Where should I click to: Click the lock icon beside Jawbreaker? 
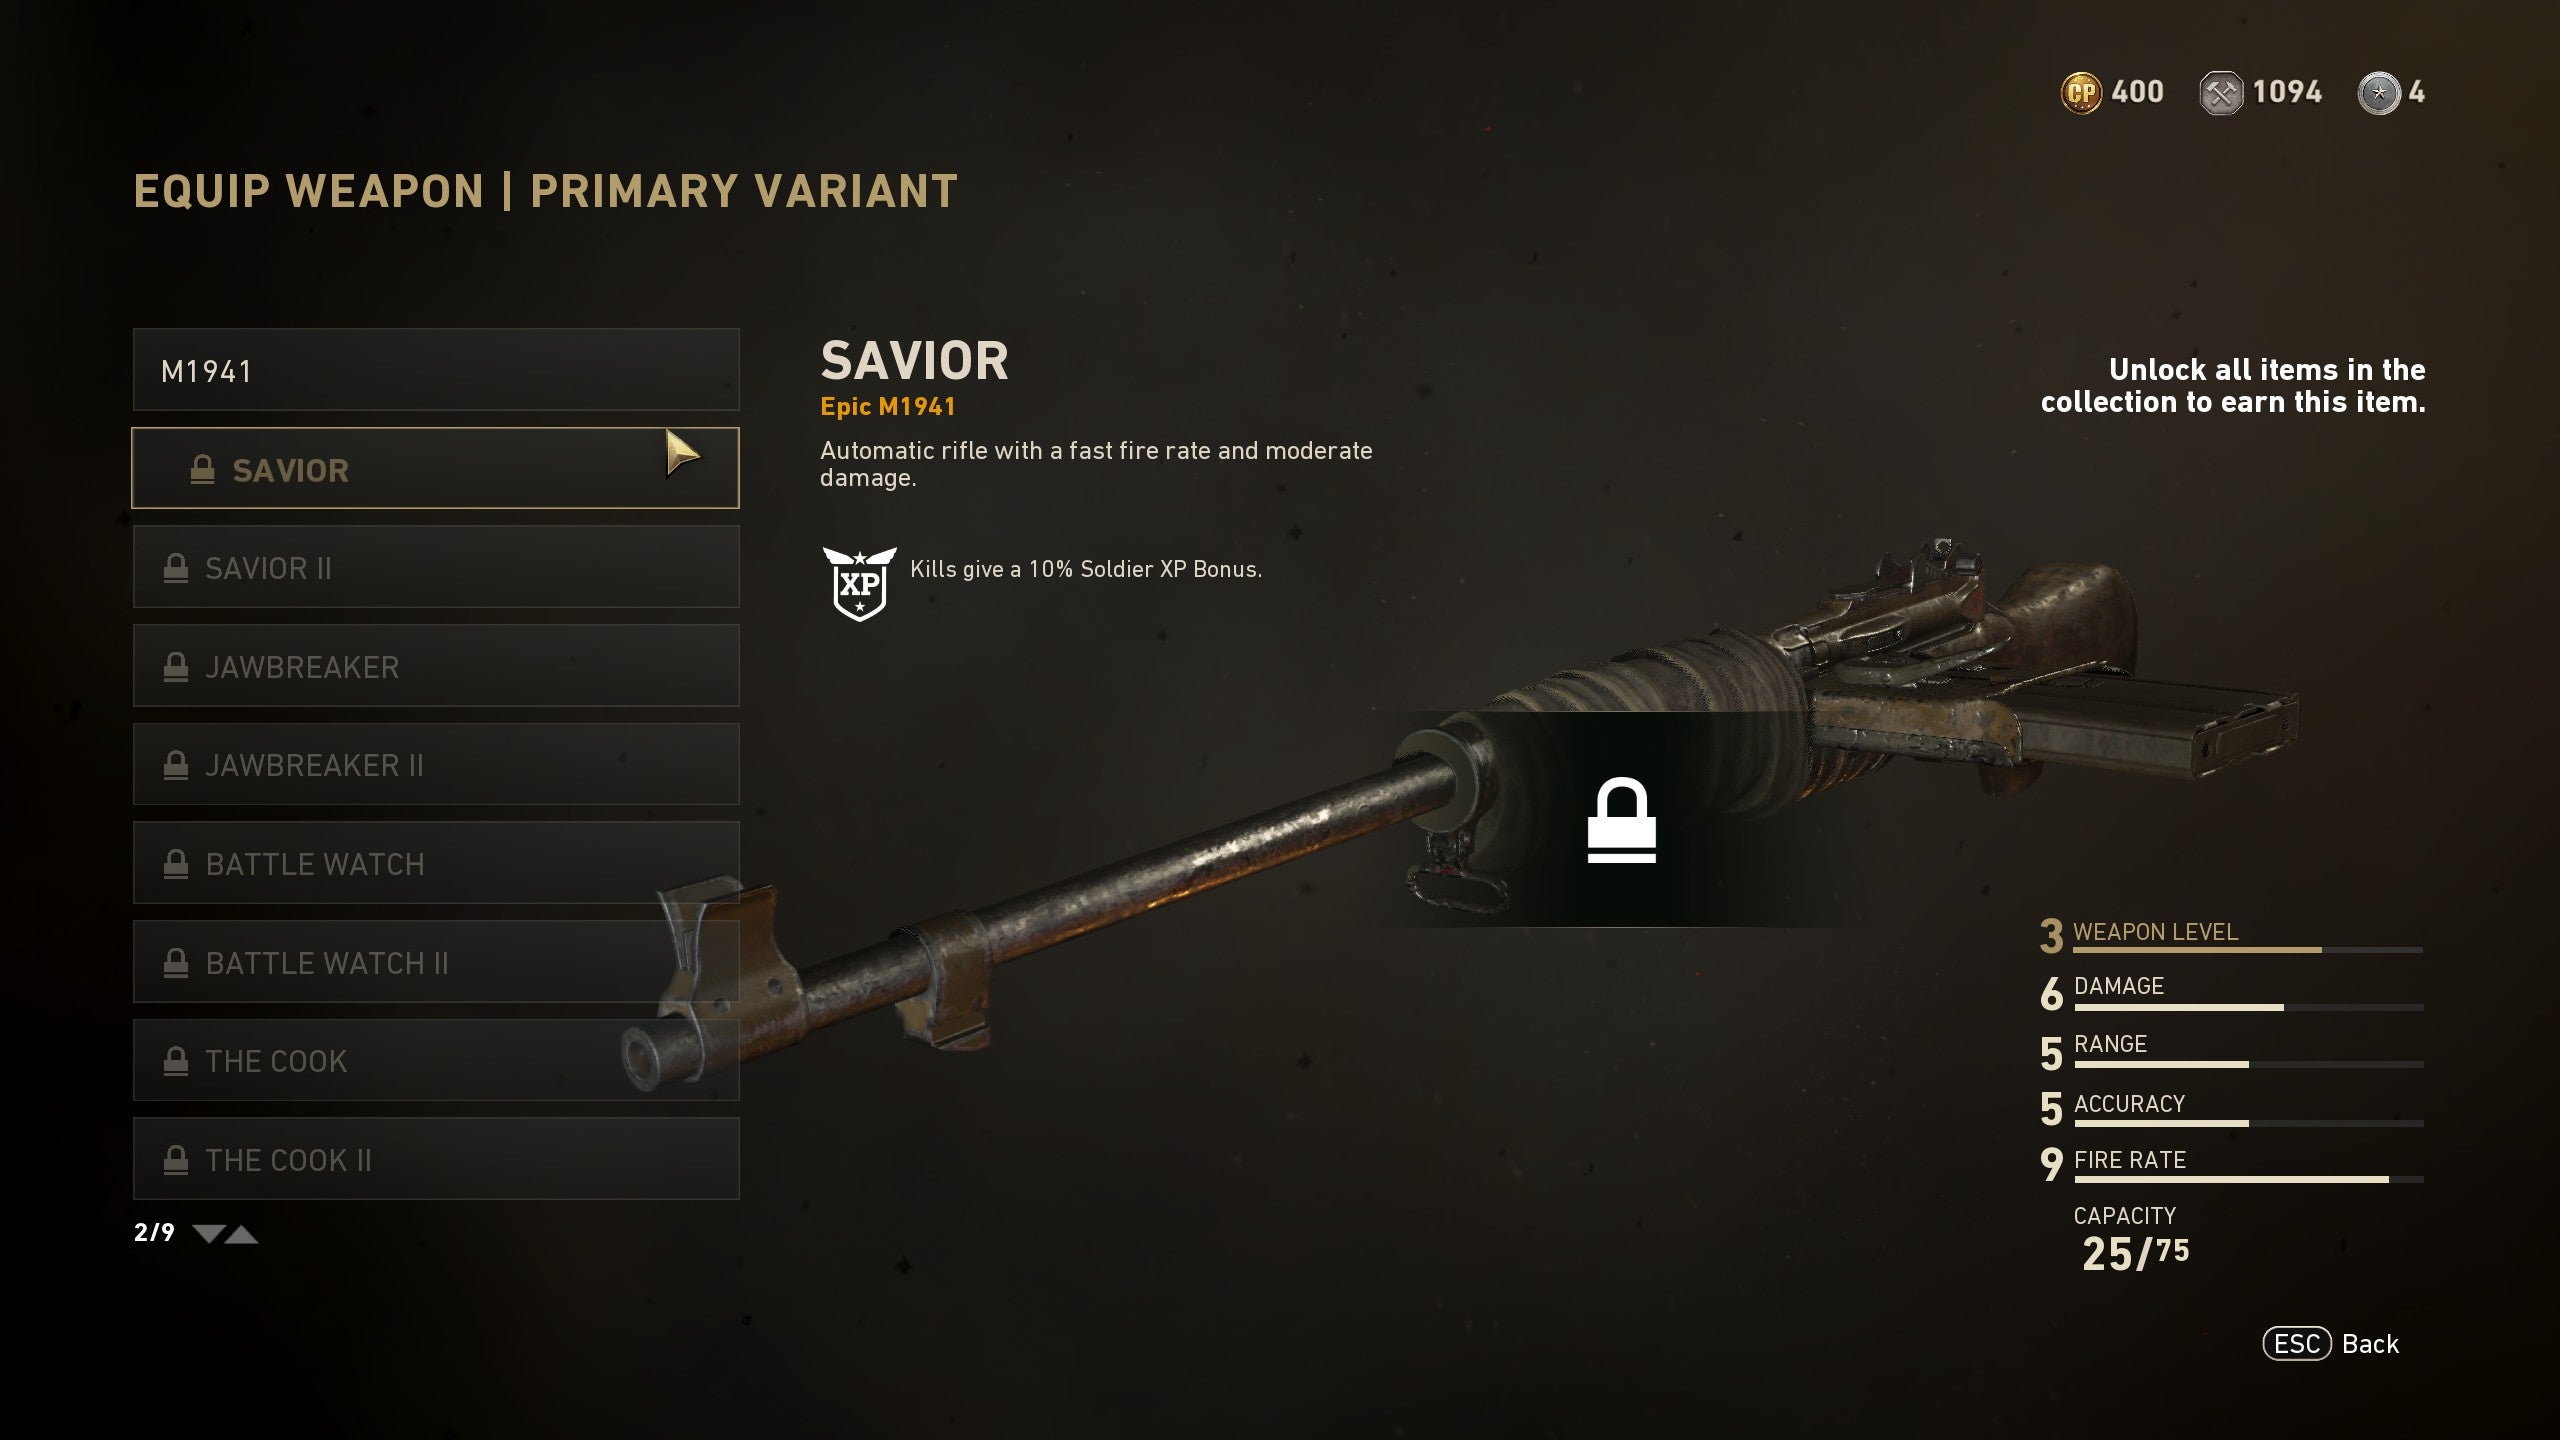176,666
